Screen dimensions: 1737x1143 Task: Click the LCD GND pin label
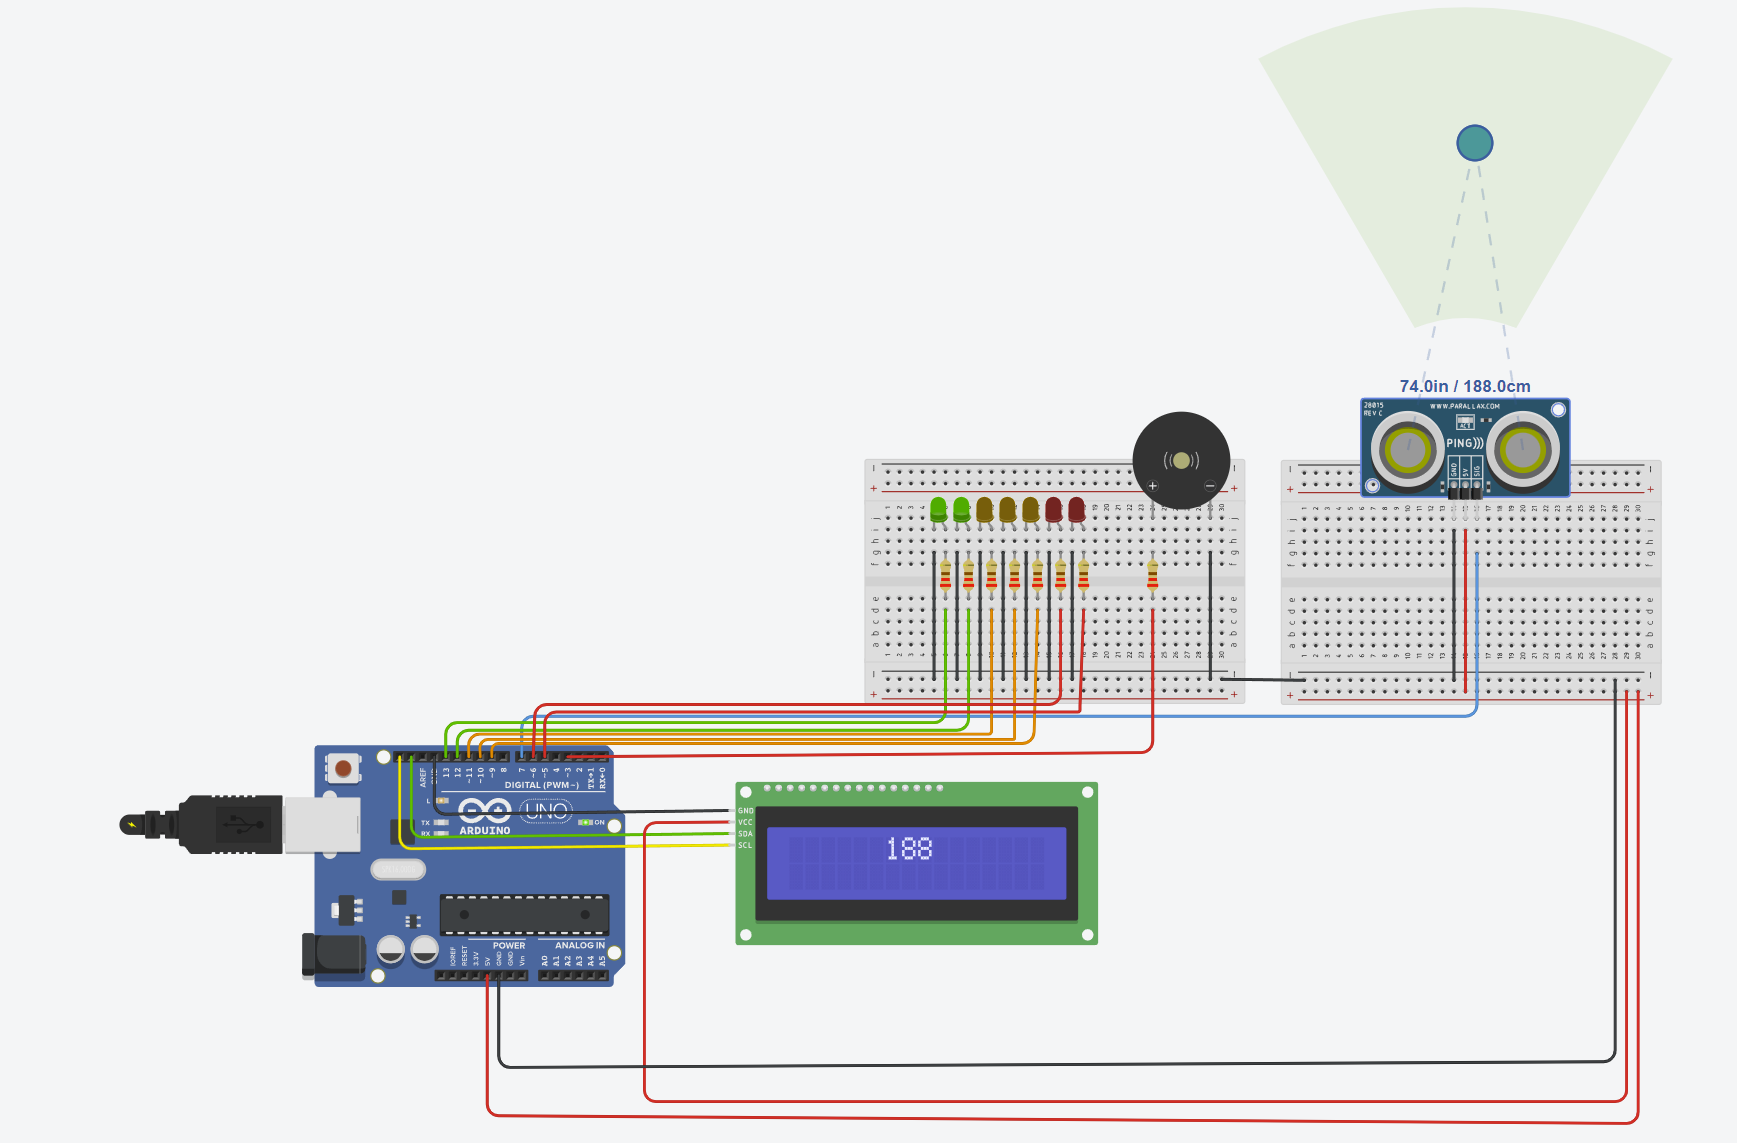[x=745, y=811]
